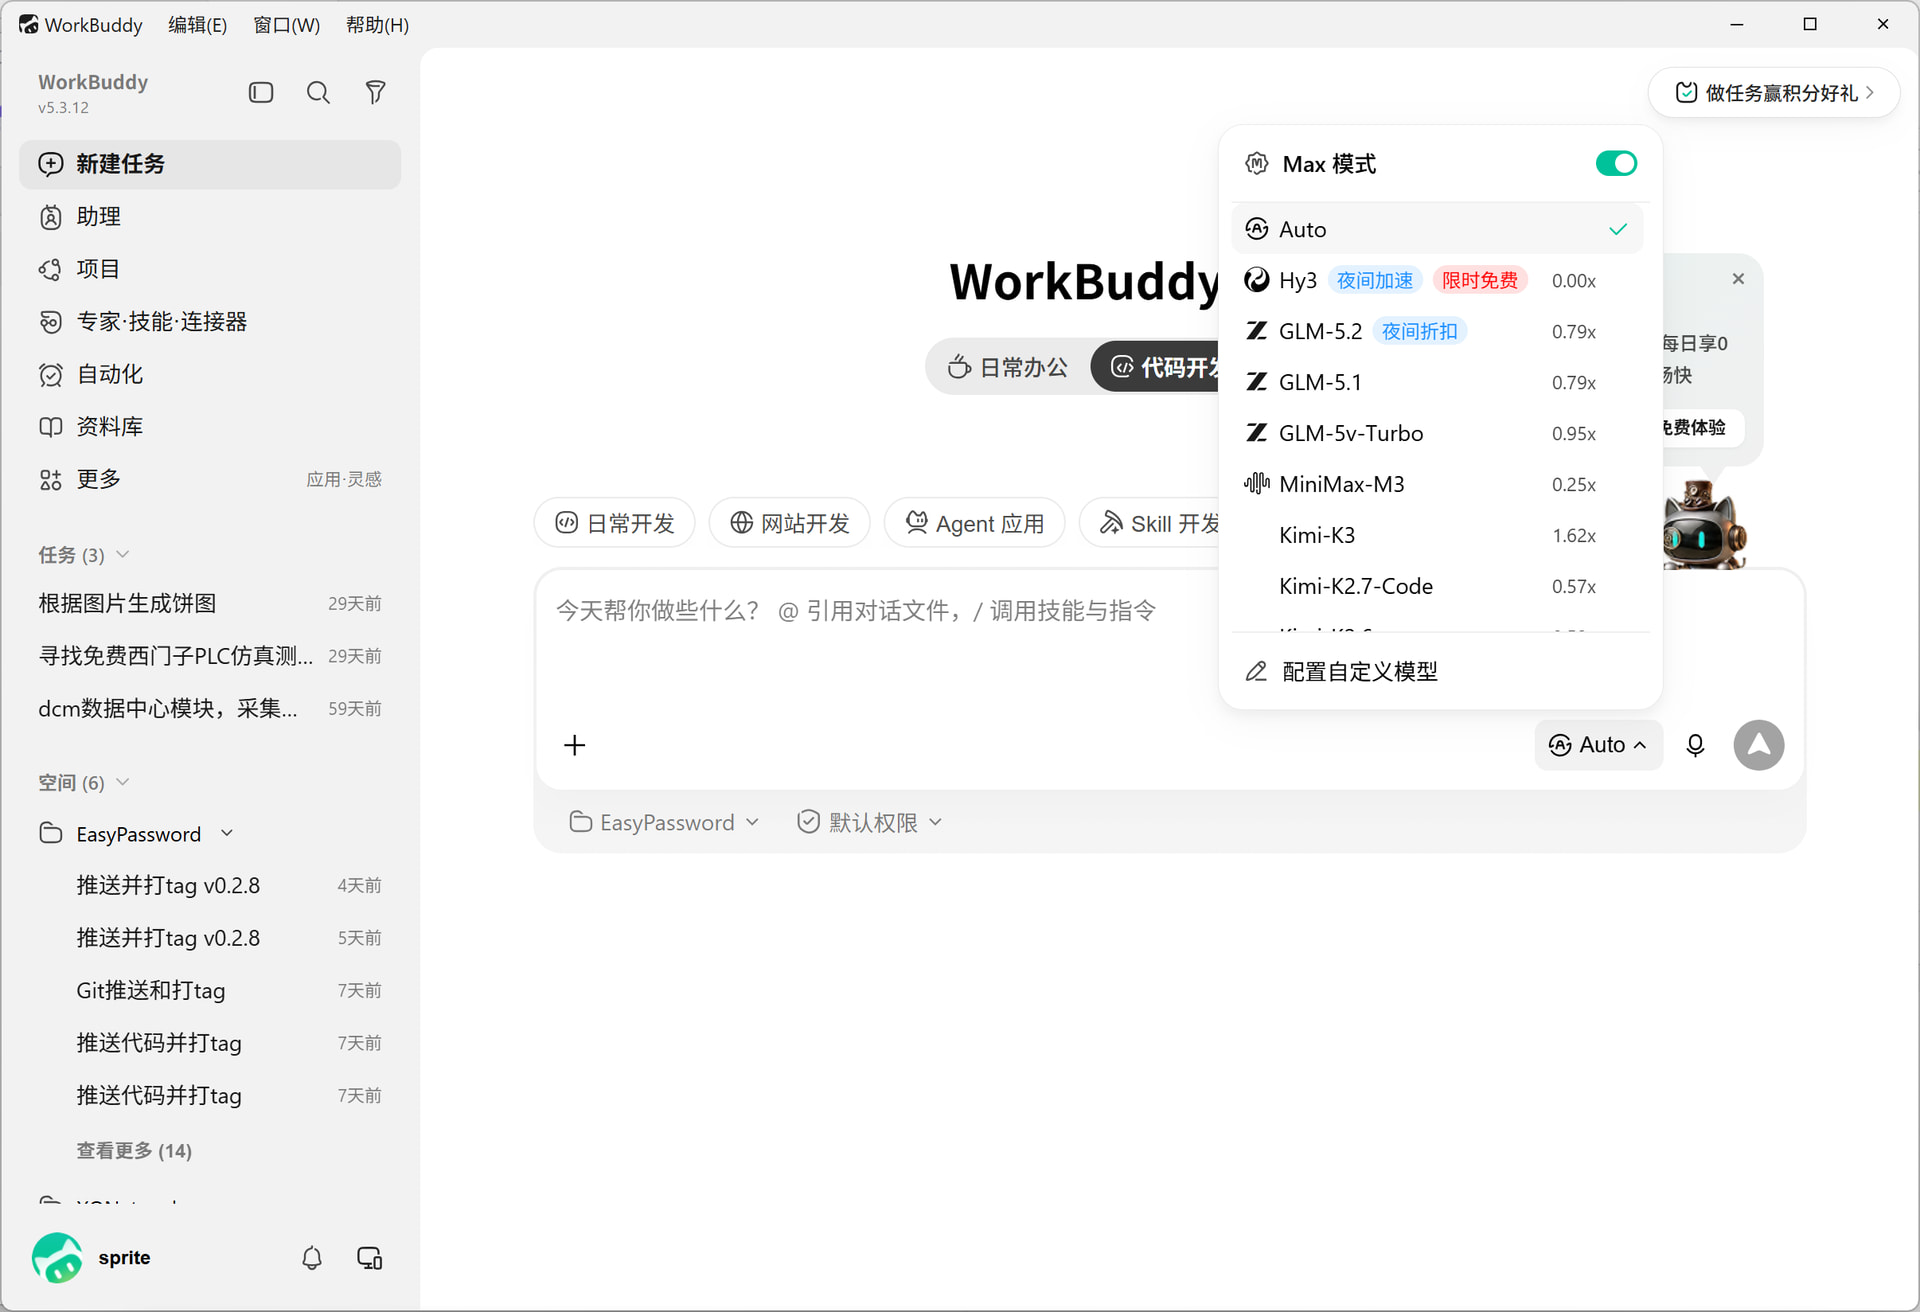The height and width of the screenshot is (1312, 1920).
Task: Open 推送并打tag v0.2.8 from 5天前
Action: (x=210, y=938)
